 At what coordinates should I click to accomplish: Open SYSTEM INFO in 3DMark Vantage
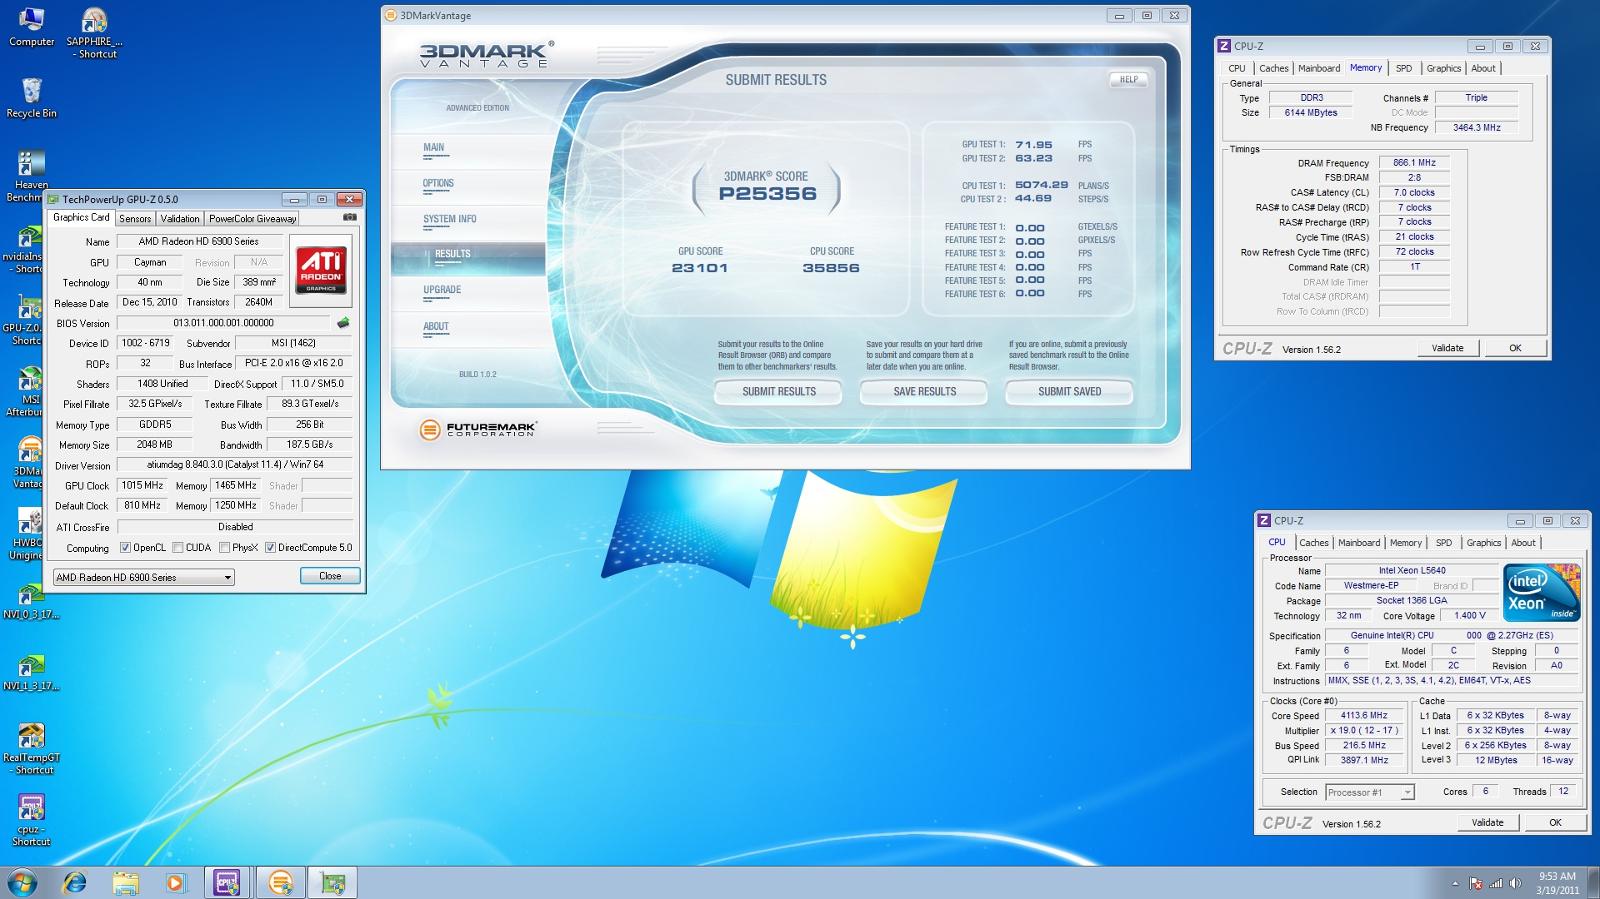(449, 219)
